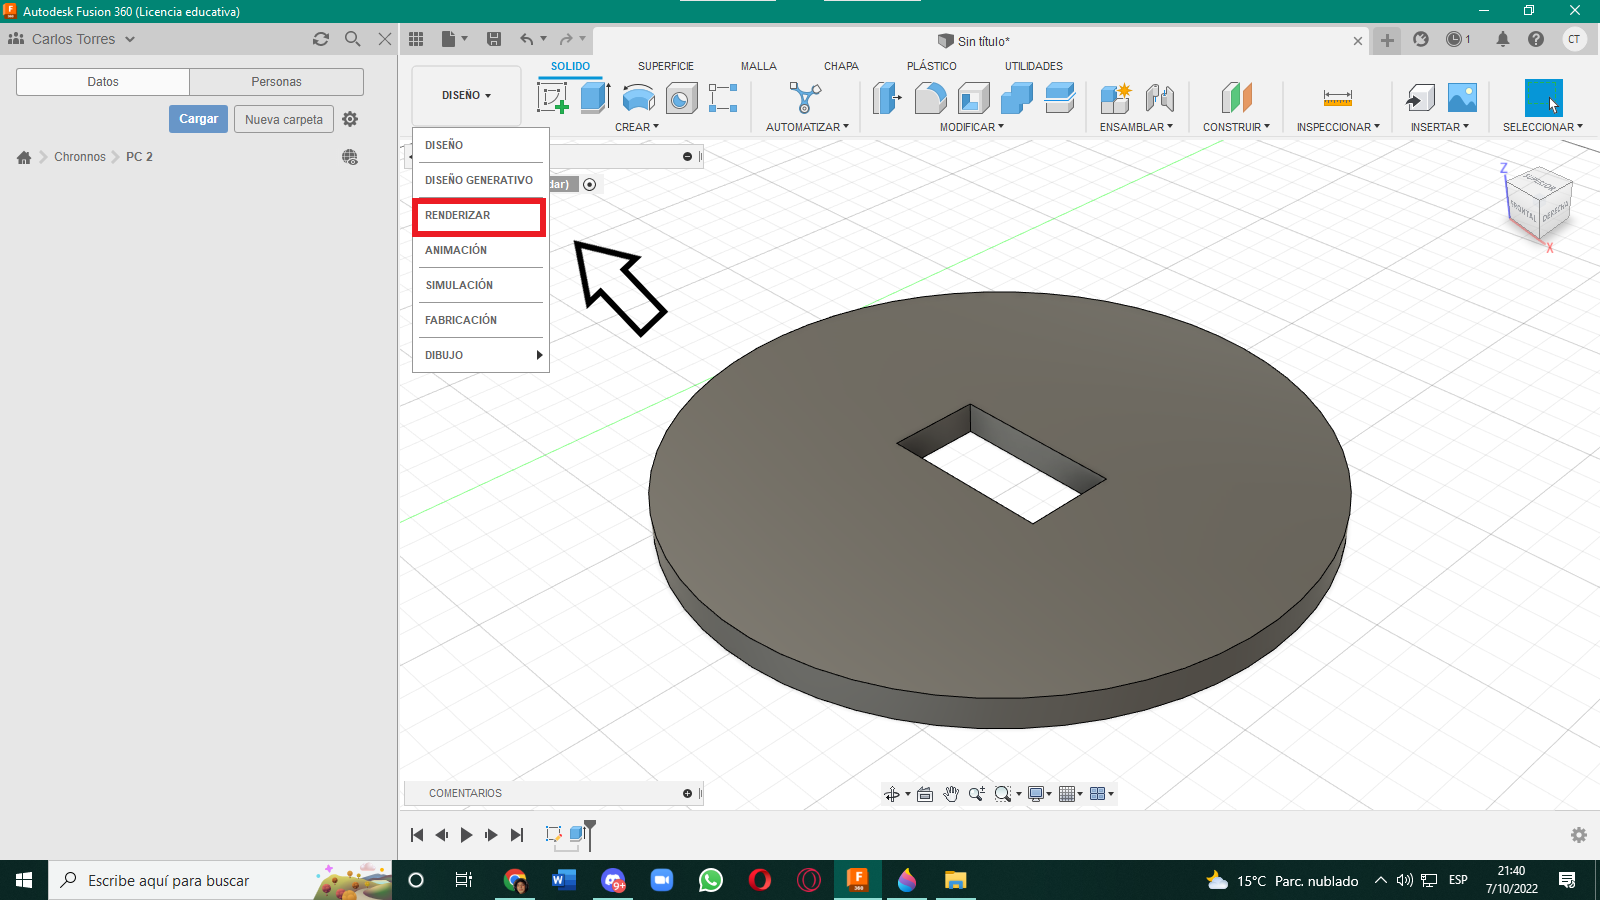Expand the Seleccionar dropdown
The image size is (1600, 900).
[x=1543, y=127]
